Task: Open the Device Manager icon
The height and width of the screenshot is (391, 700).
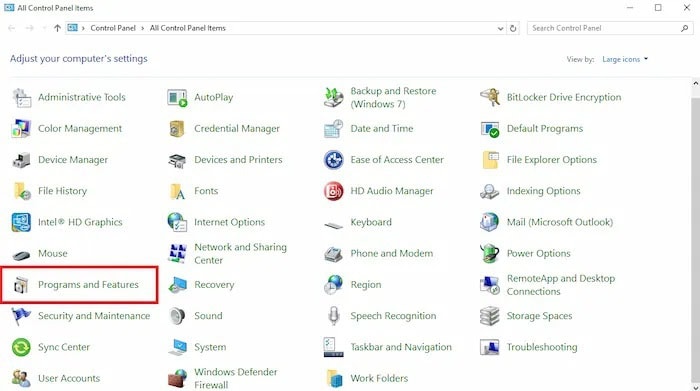Action: (21, 160)
